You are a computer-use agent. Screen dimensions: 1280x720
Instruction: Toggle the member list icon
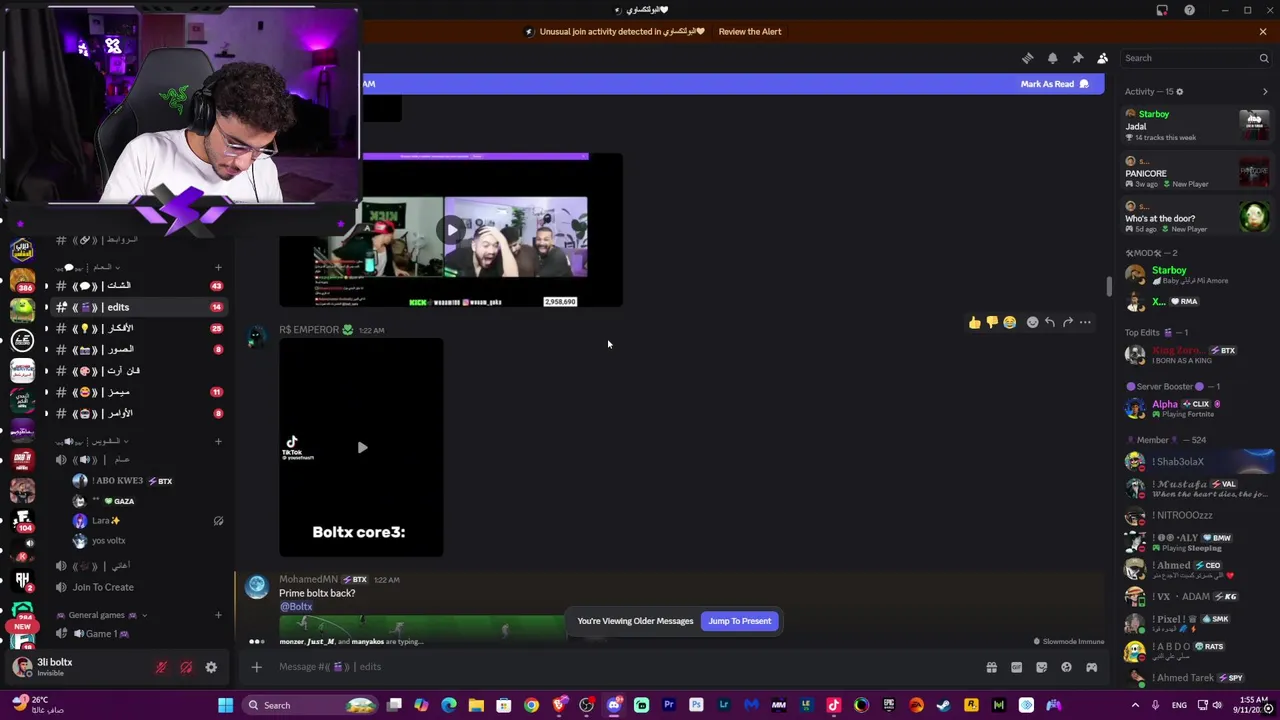pos(1102,58)
